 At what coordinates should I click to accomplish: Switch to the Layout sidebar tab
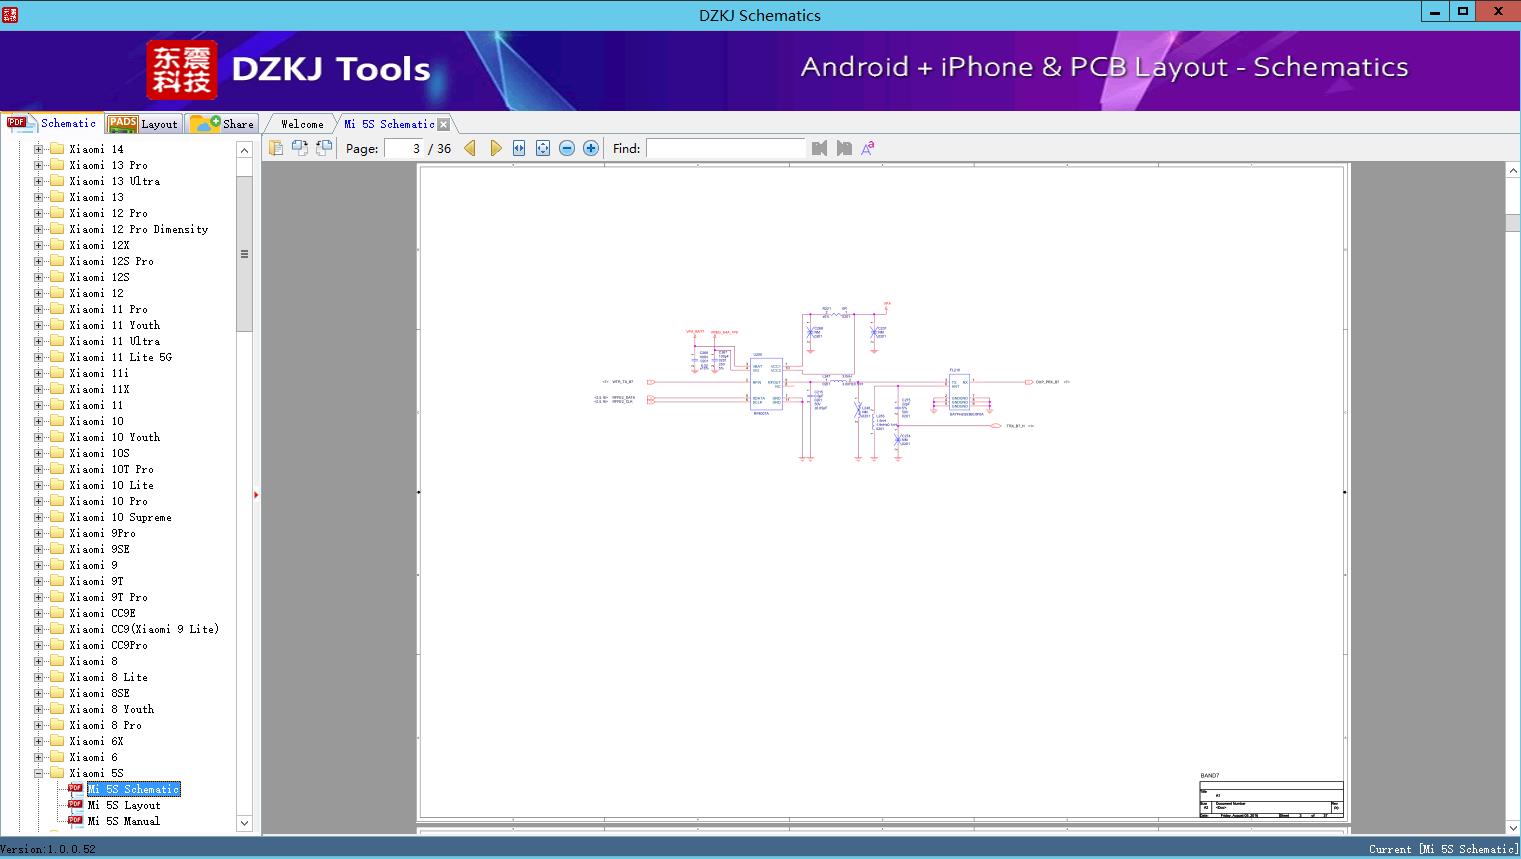pos(143,124)
